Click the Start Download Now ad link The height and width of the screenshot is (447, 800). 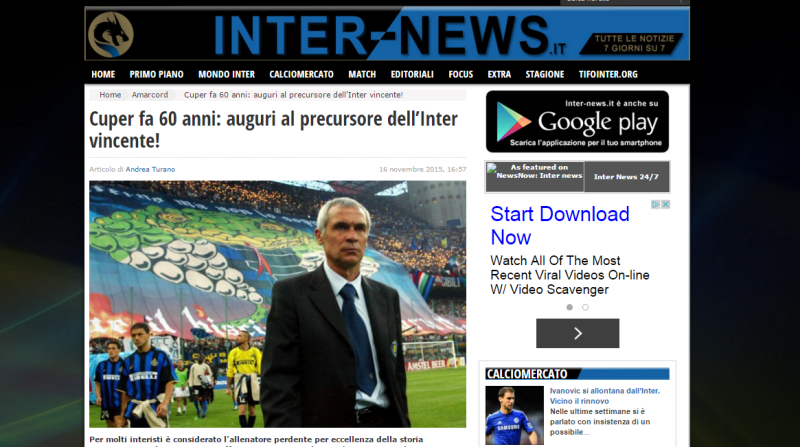[560, 226]
